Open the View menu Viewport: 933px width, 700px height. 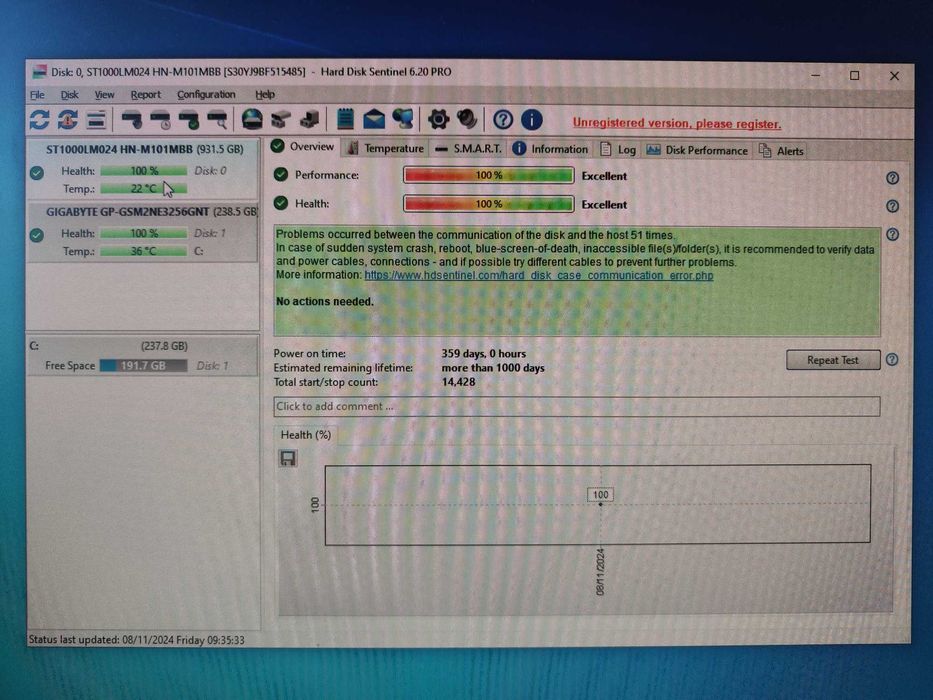(104, 95)
